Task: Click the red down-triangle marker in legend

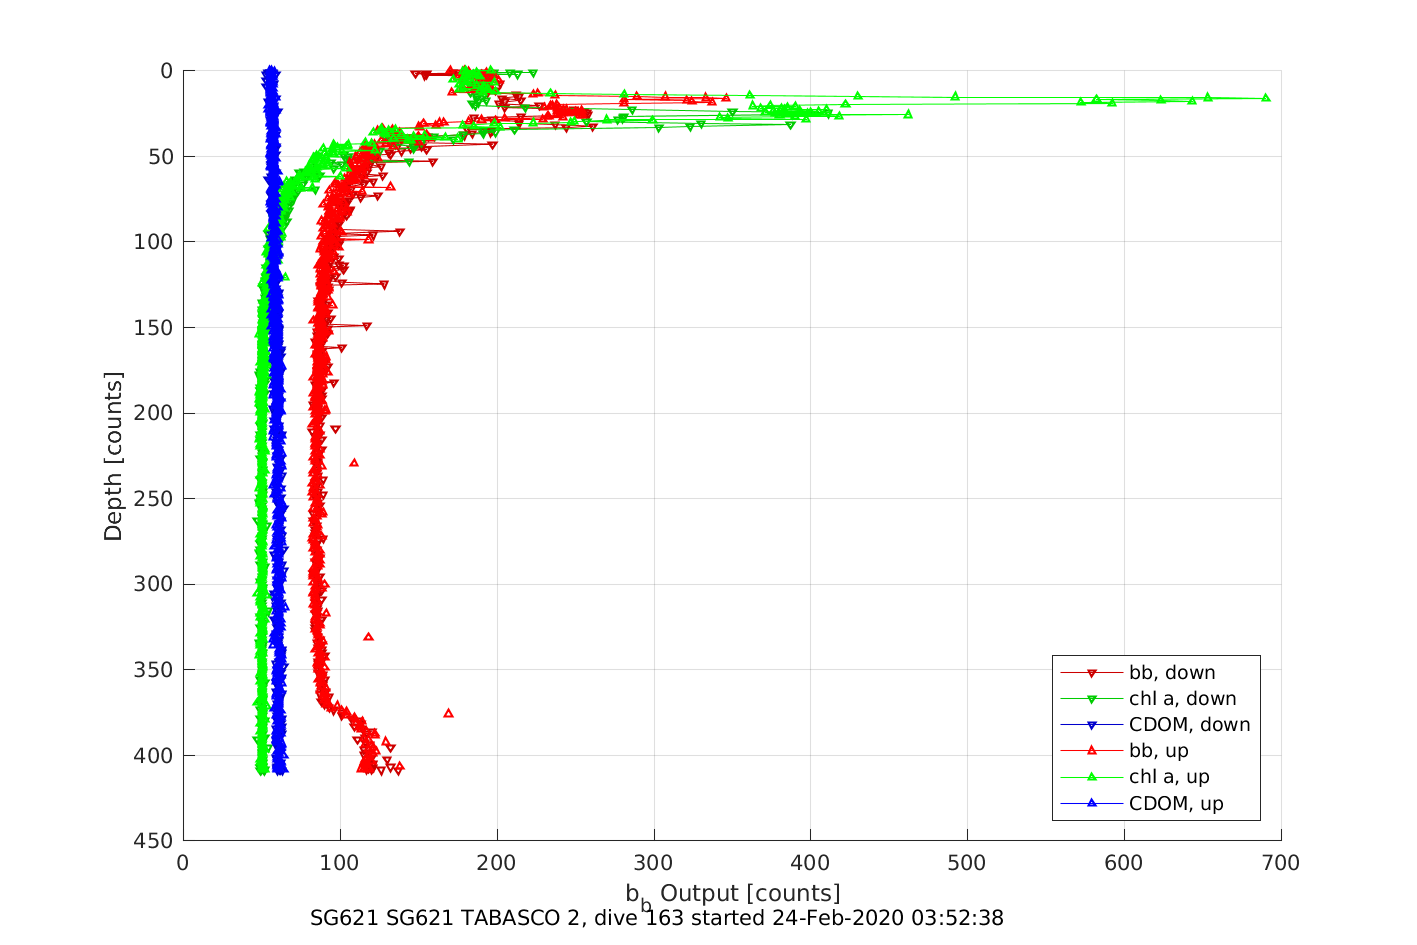Action: click(x=1092, y=673)
